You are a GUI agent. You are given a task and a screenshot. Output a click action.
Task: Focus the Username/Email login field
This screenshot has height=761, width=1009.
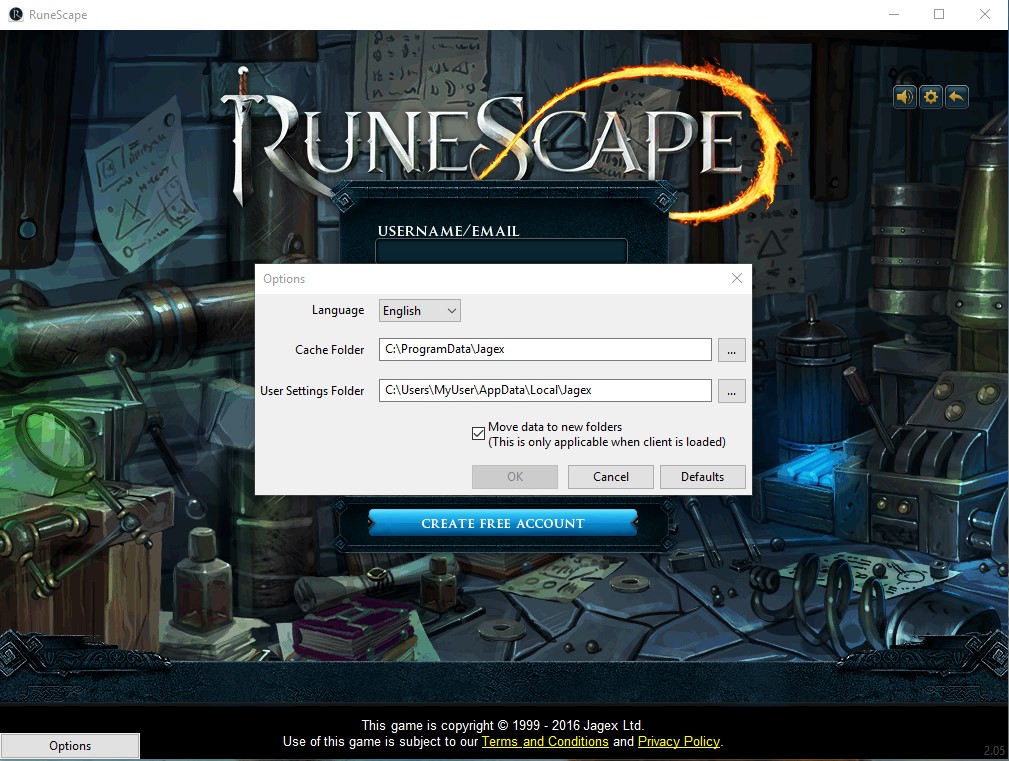point(501,252)
